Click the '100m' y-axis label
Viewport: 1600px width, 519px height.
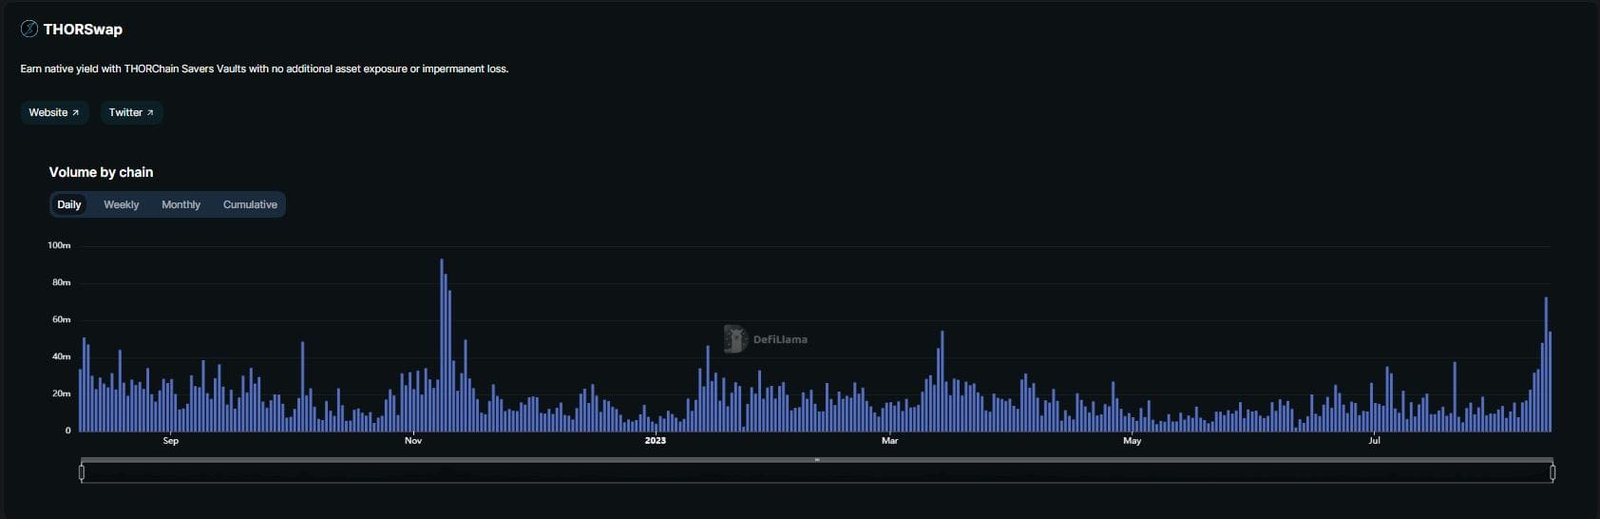pyautogui.click(x=59, y=245)
